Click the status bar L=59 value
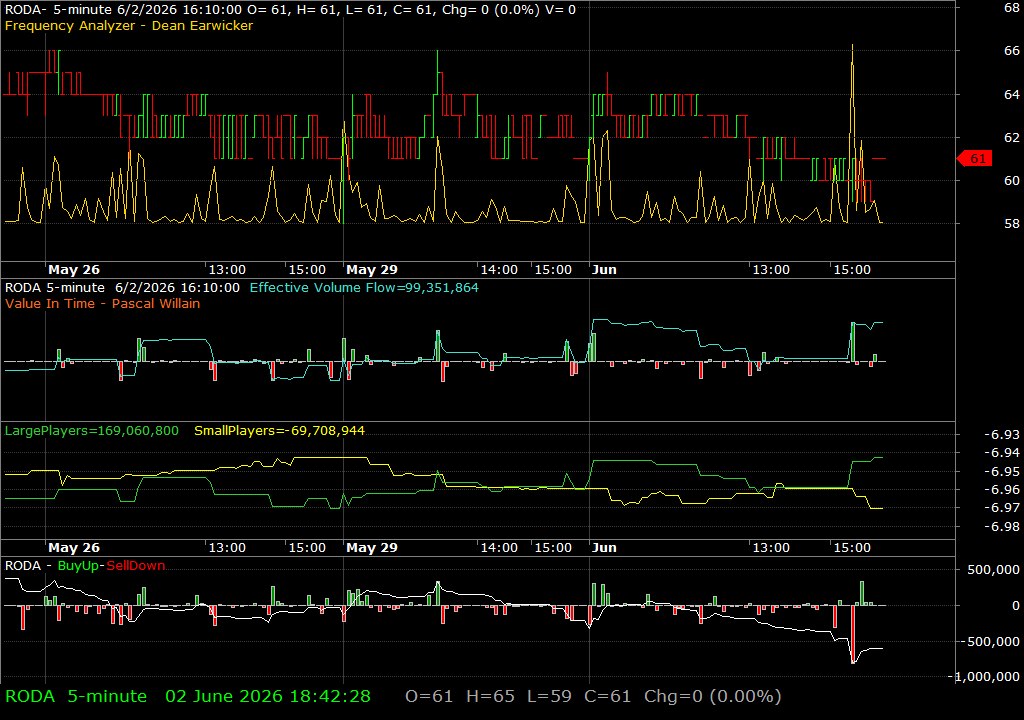Screen dimensions: 1024x720 (549, 696)
